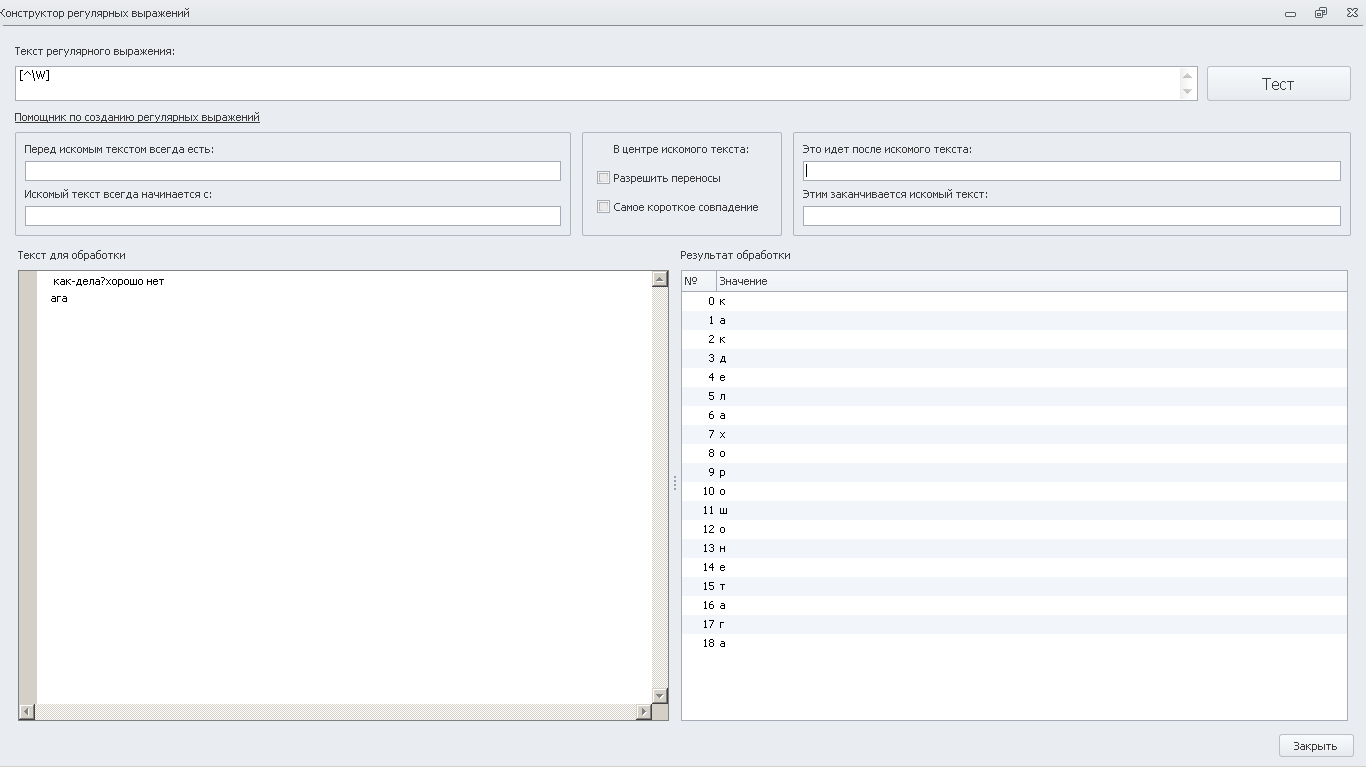The image size is (1366, 768).
Task: Focus the regular expression text field
Action: [x=598, y=84]
